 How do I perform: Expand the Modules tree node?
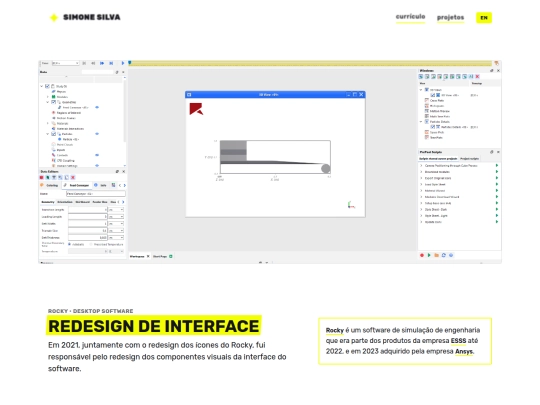(x=48, y=97)
